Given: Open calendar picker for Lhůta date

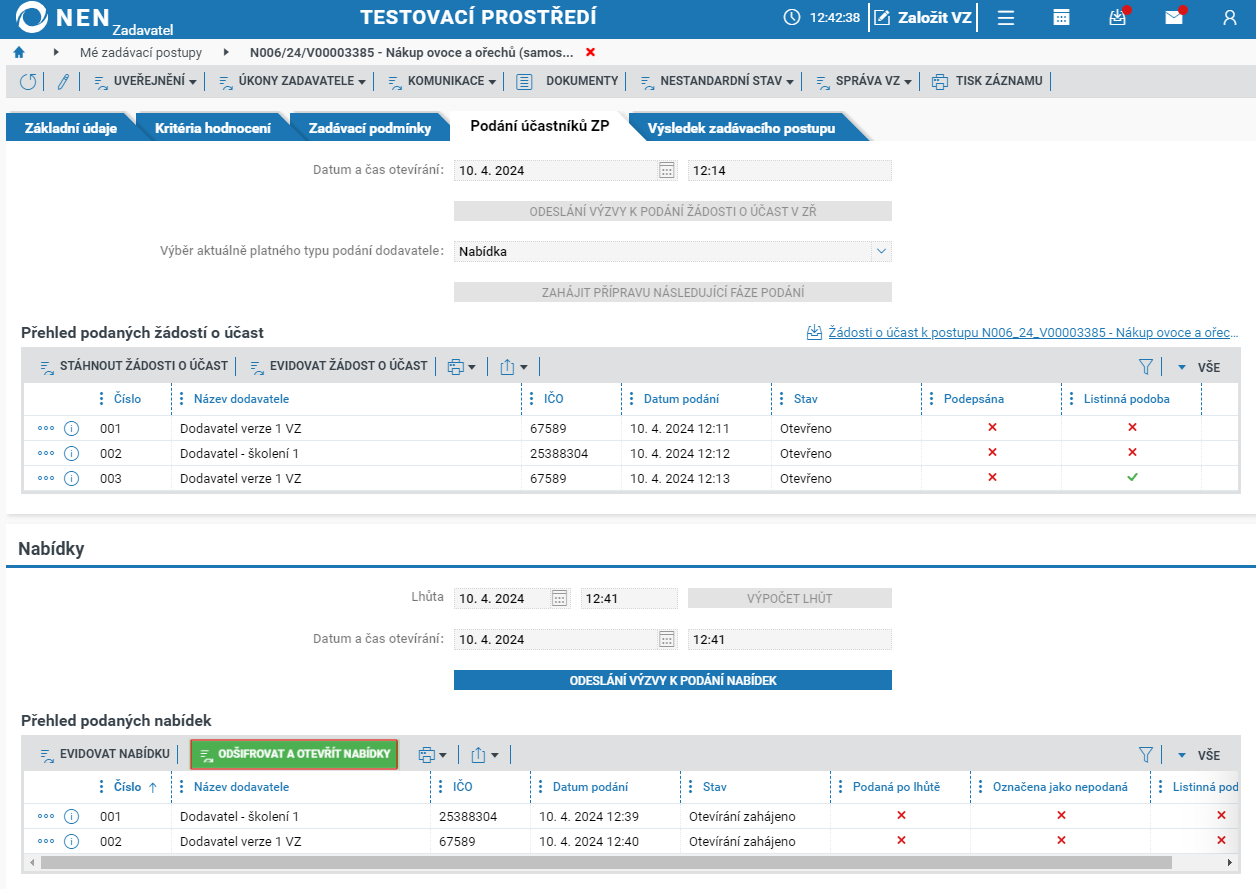Looking at the screenshot, I should point(560,599).
